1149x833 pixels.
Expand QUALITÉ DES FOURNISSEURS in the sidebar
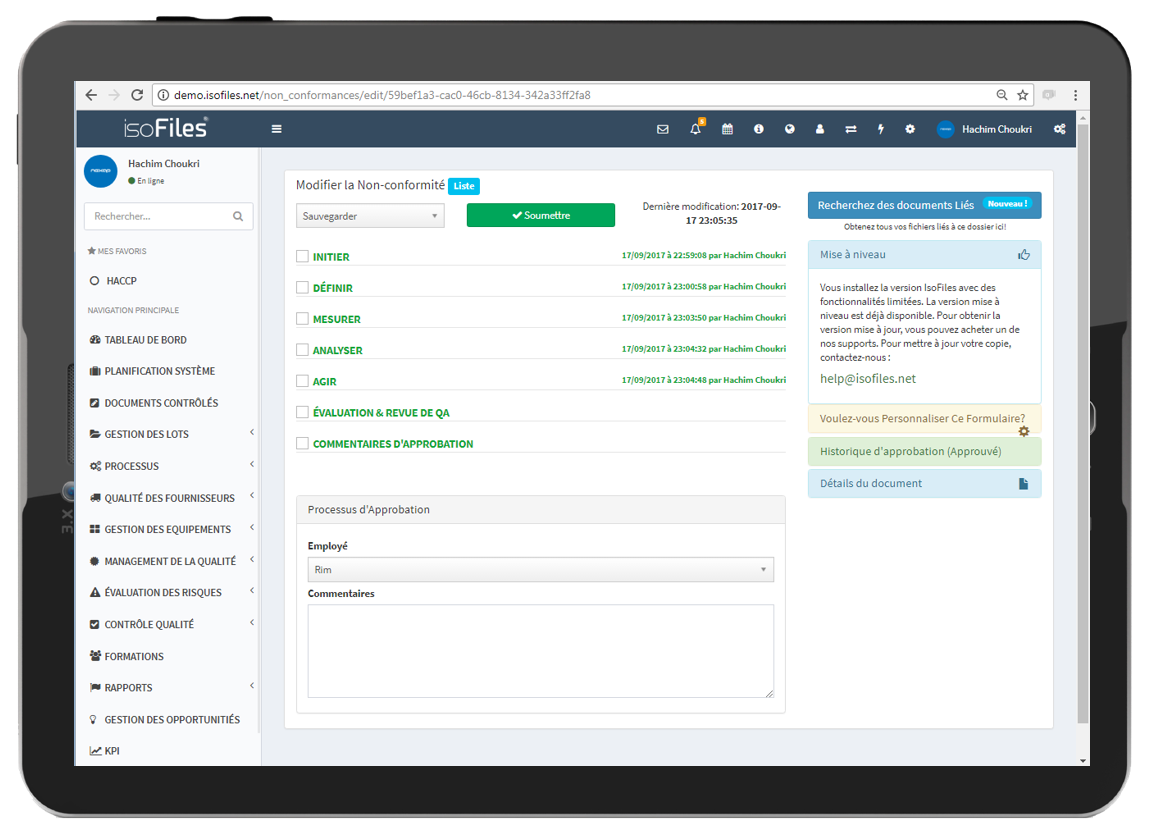point(171,497)
